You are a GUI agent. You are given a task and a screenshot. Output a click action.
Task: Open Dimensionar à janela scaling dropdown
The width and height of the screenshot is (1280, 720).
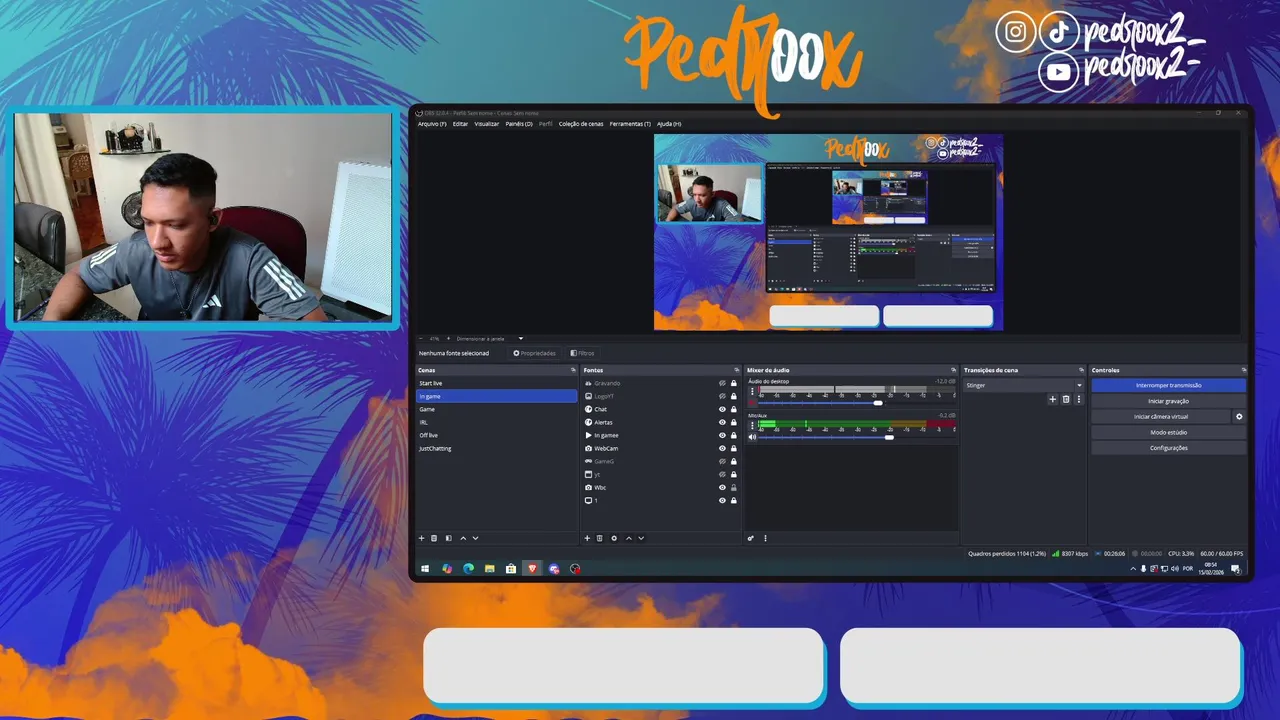tap(489, 338)
